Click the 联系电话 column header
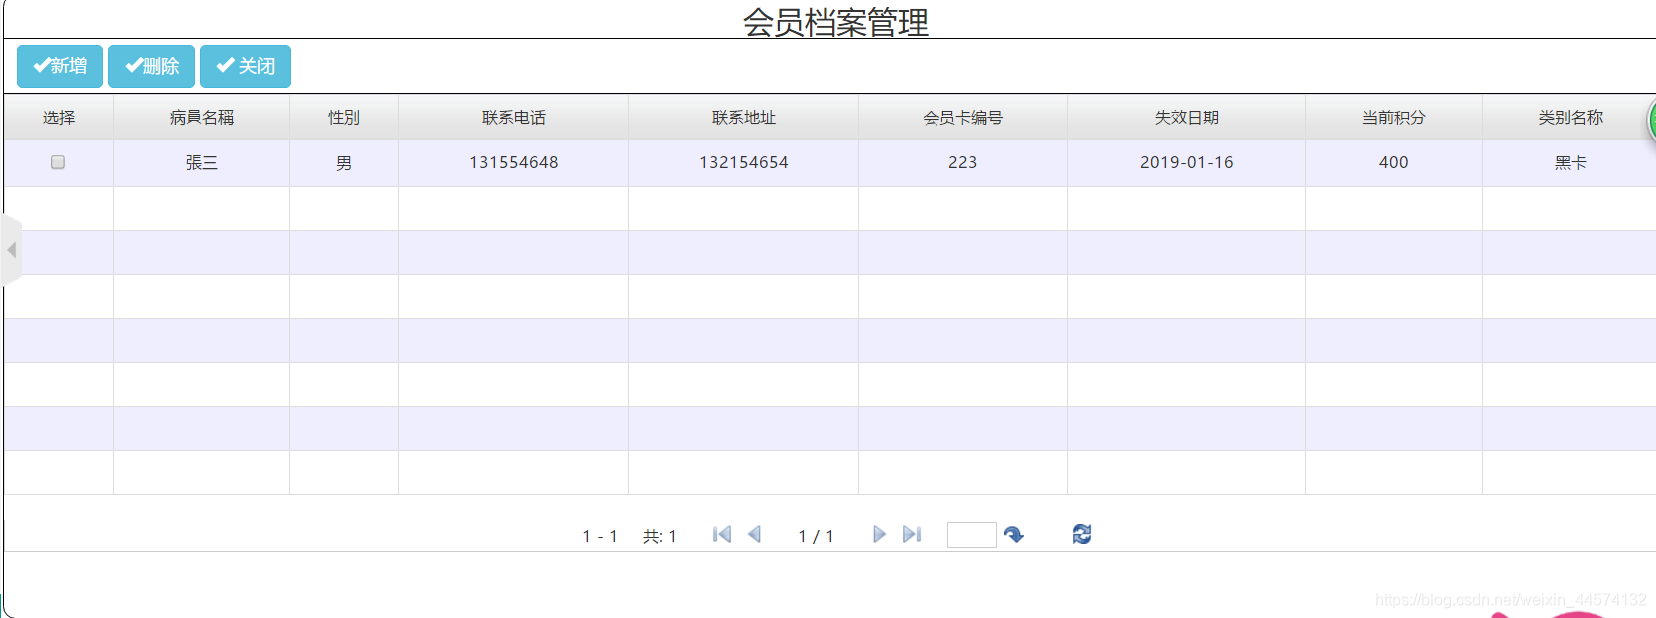 (514, 118)
